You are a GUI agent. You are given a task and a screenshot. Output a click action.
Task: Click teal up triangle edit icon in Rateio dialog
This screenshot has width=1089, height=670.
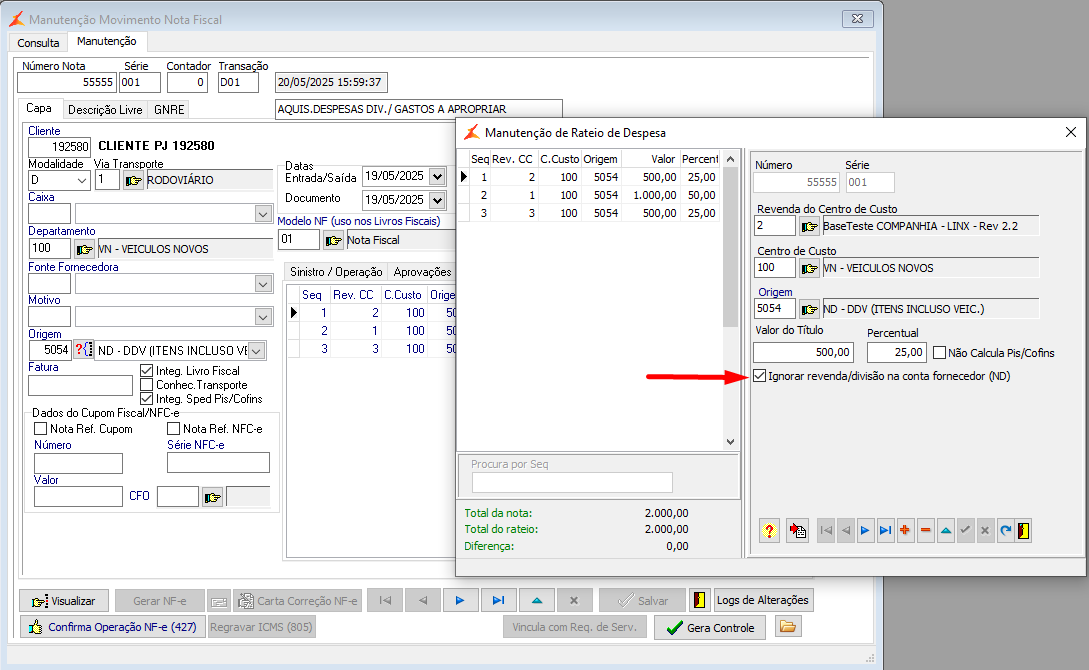point(945,531)
